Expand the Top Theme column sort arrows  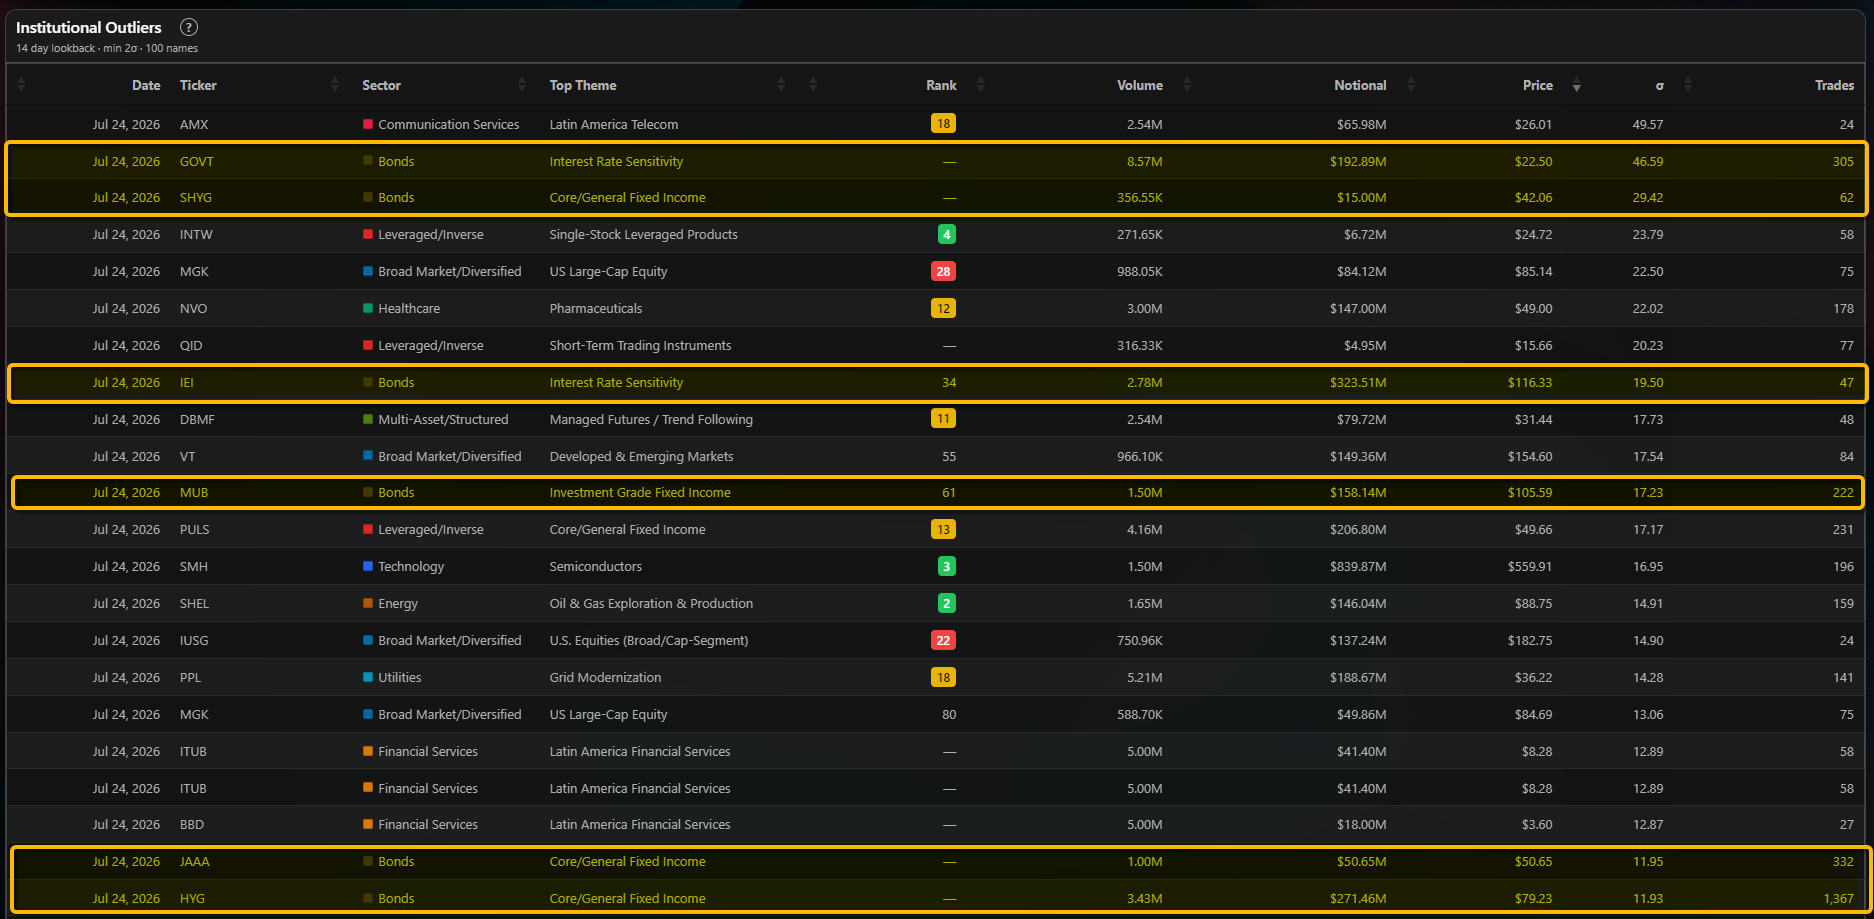click(x=781, y=85)
